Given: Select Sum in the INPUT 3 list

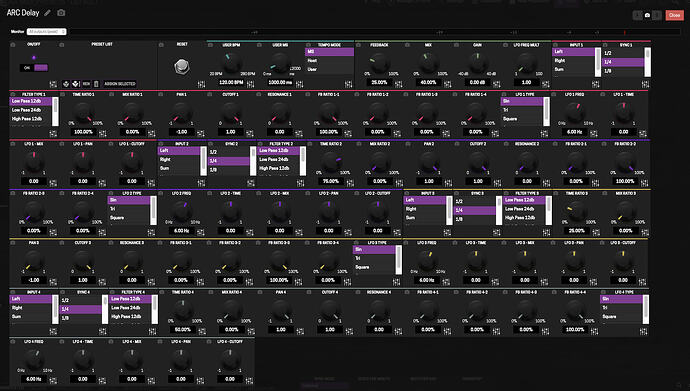Looking at the screenshot, I should coord(425,218).
